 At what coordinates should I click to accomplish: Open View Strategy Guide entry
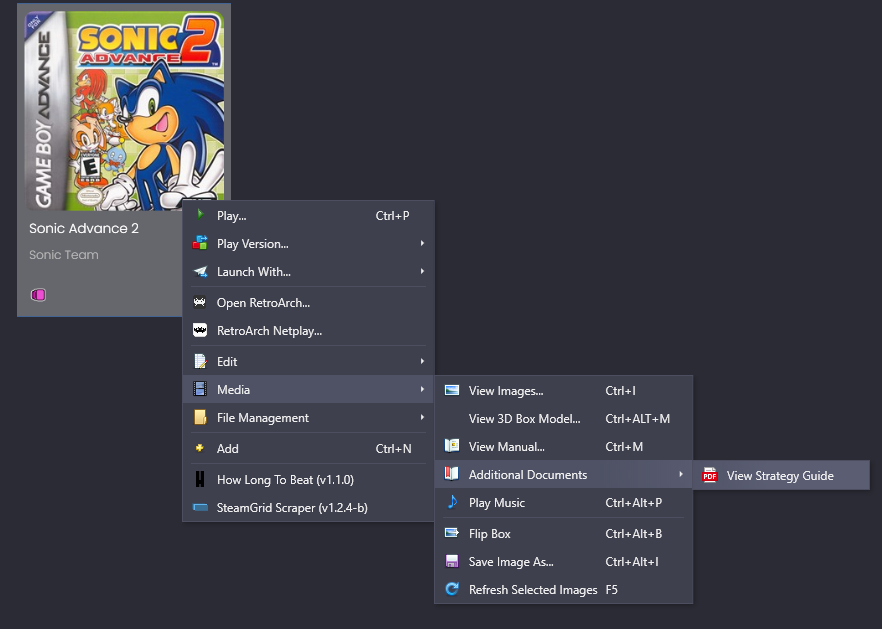781,475
